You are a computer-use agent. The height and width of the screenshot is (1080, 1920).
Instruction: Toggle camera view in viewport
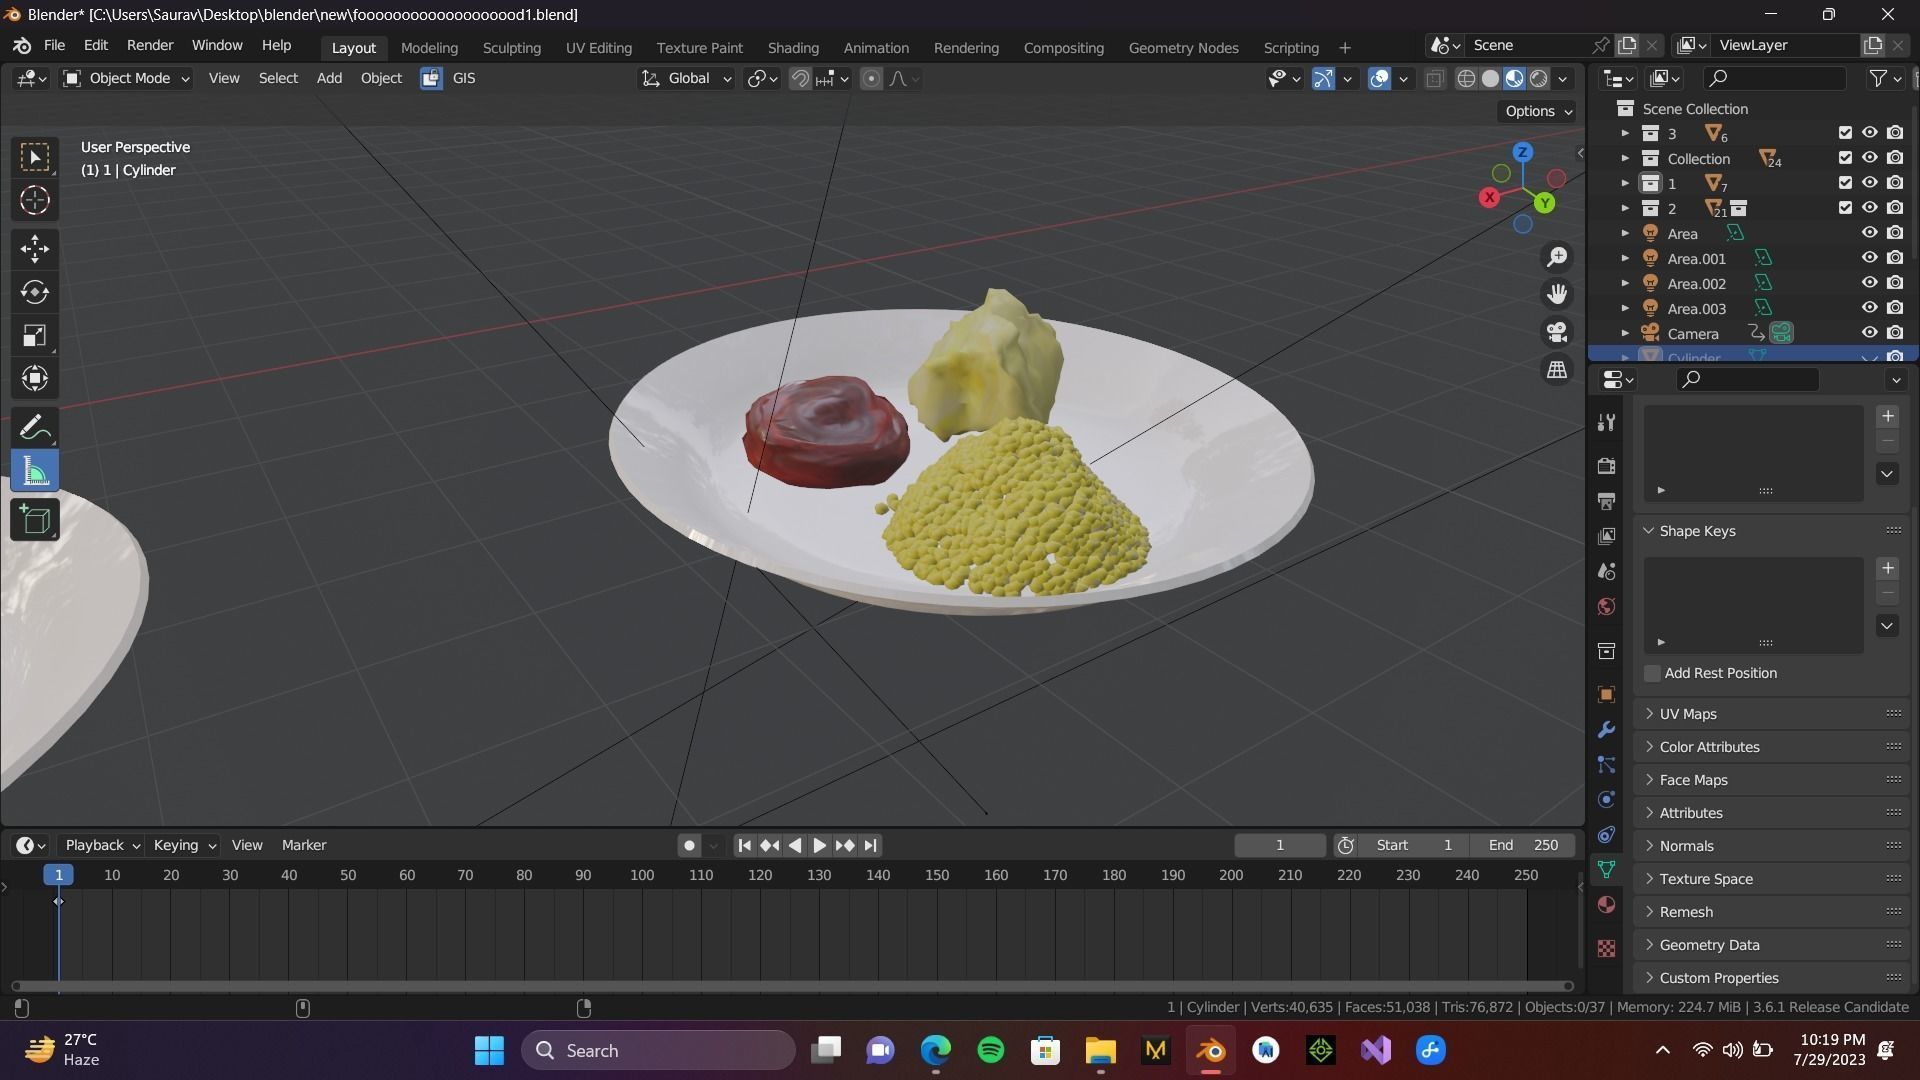(1557, 332)
